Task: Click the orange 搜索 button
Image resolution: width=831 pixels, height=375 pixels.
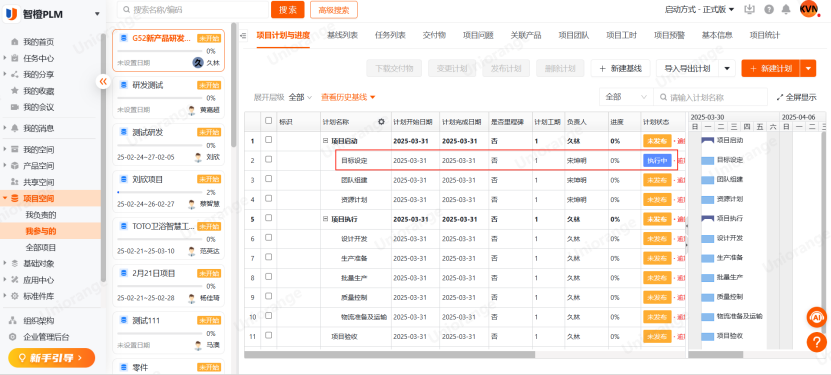Action: 288,10
